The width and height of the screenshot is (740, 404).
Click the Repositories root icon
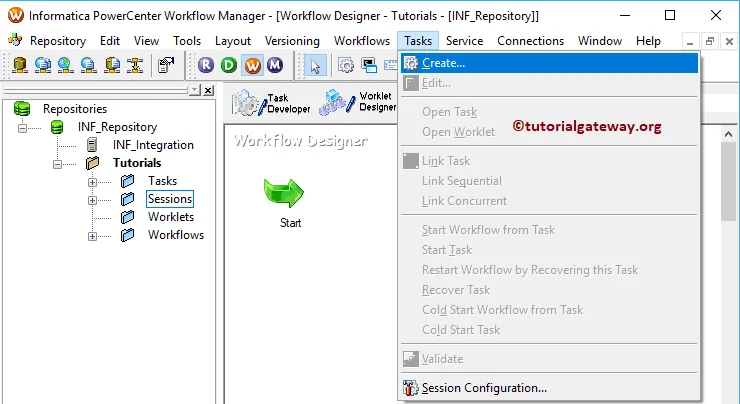(22, 109)
